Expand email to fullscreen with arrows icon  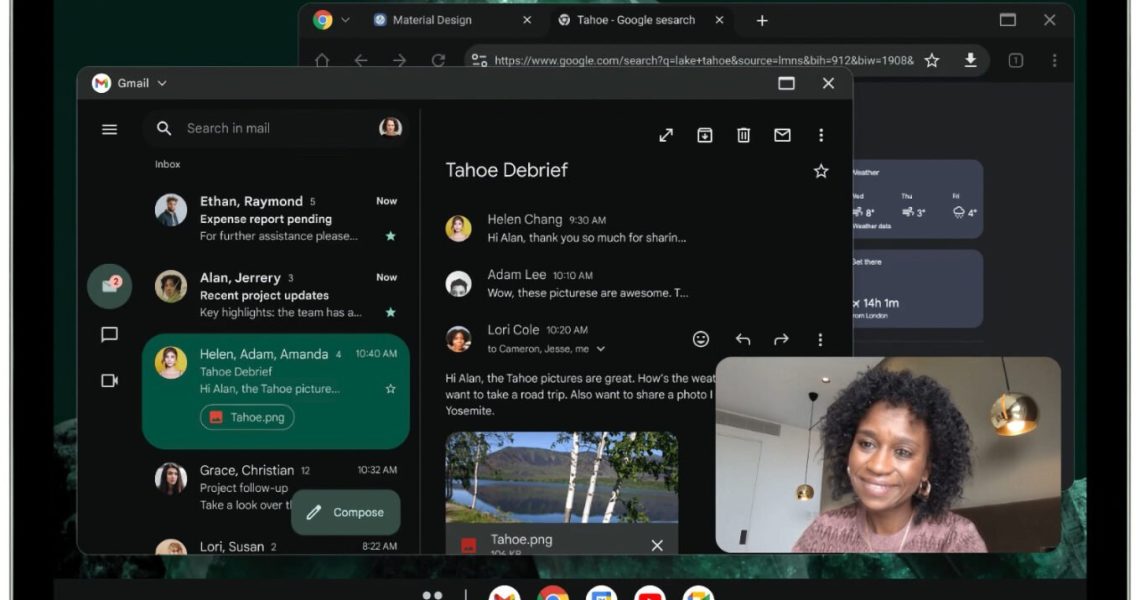click(x=666, y=135)
